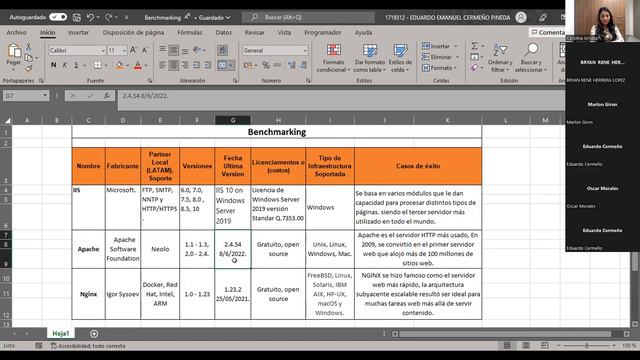Open Buscar y seleccionar menu
Image resolution: width=640 pixels, height=360 pixels.
(531, 58)
